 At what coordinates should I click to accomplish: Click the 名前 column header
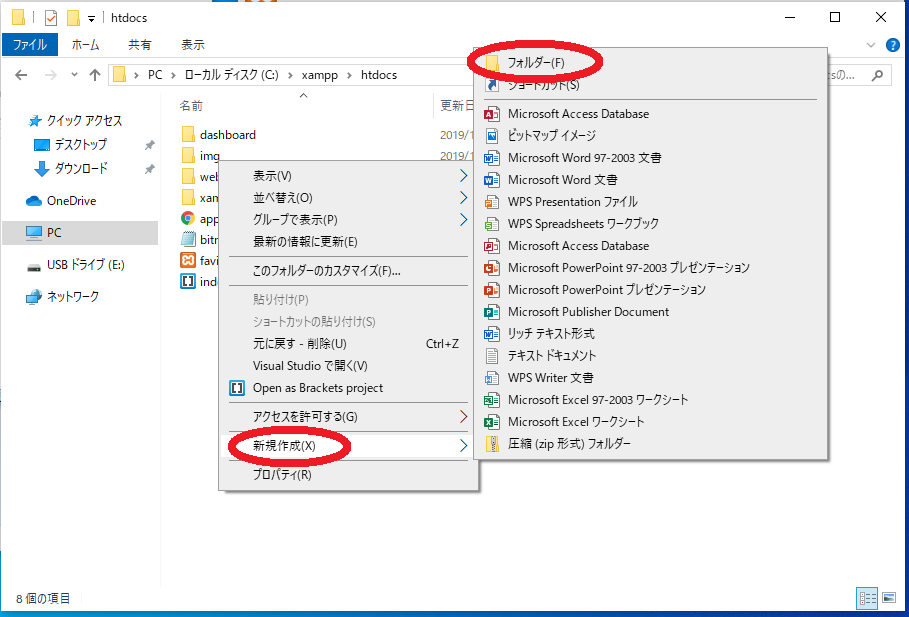pyautogui.click(x=191, y=106)
